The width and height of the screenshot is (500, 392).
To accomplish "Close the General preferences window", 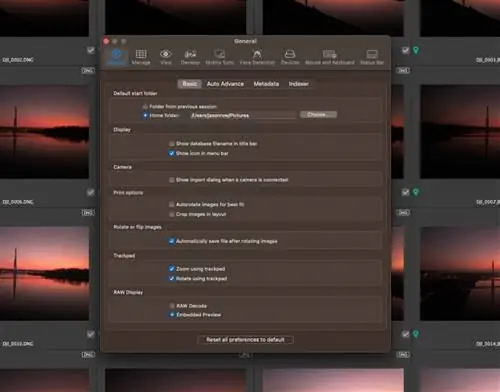I will (106, 41).
